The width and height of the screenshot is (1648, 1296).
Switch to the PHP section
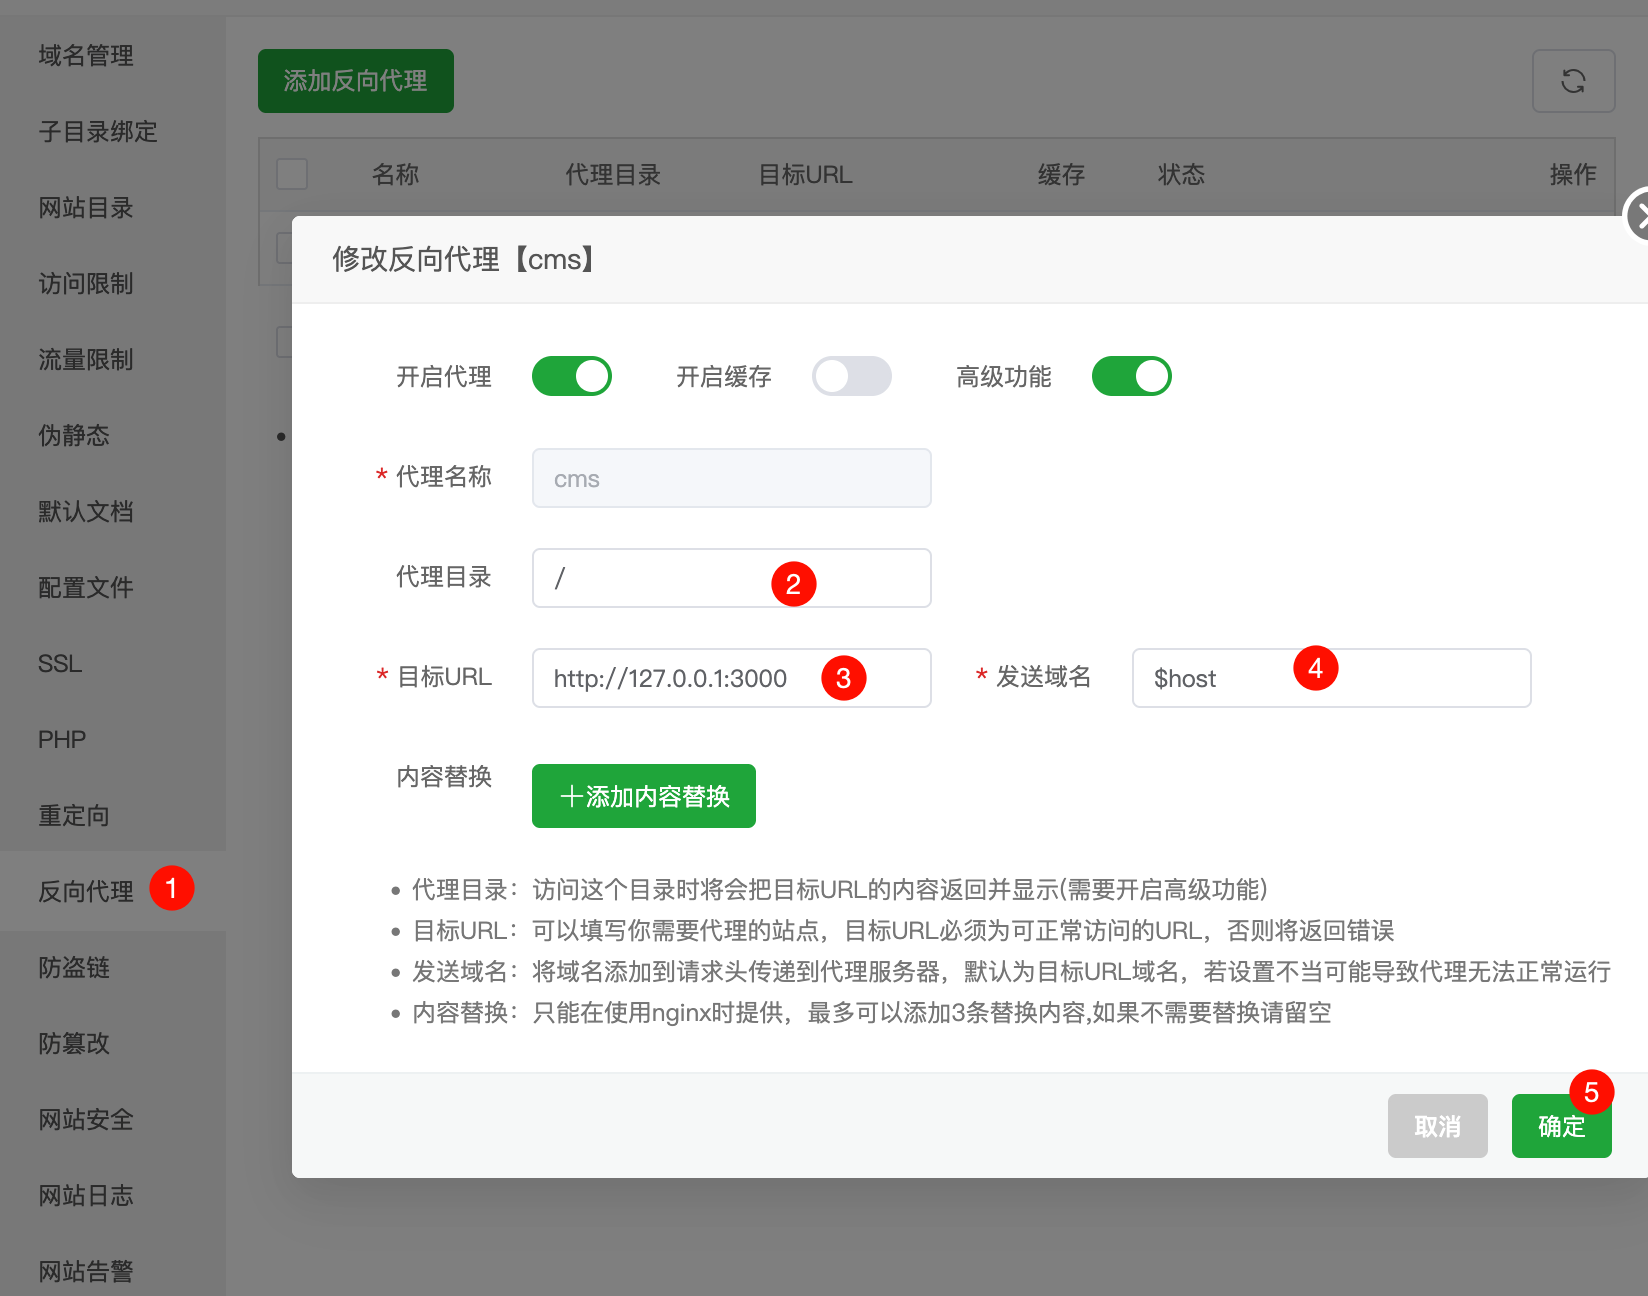coord(62,739)
